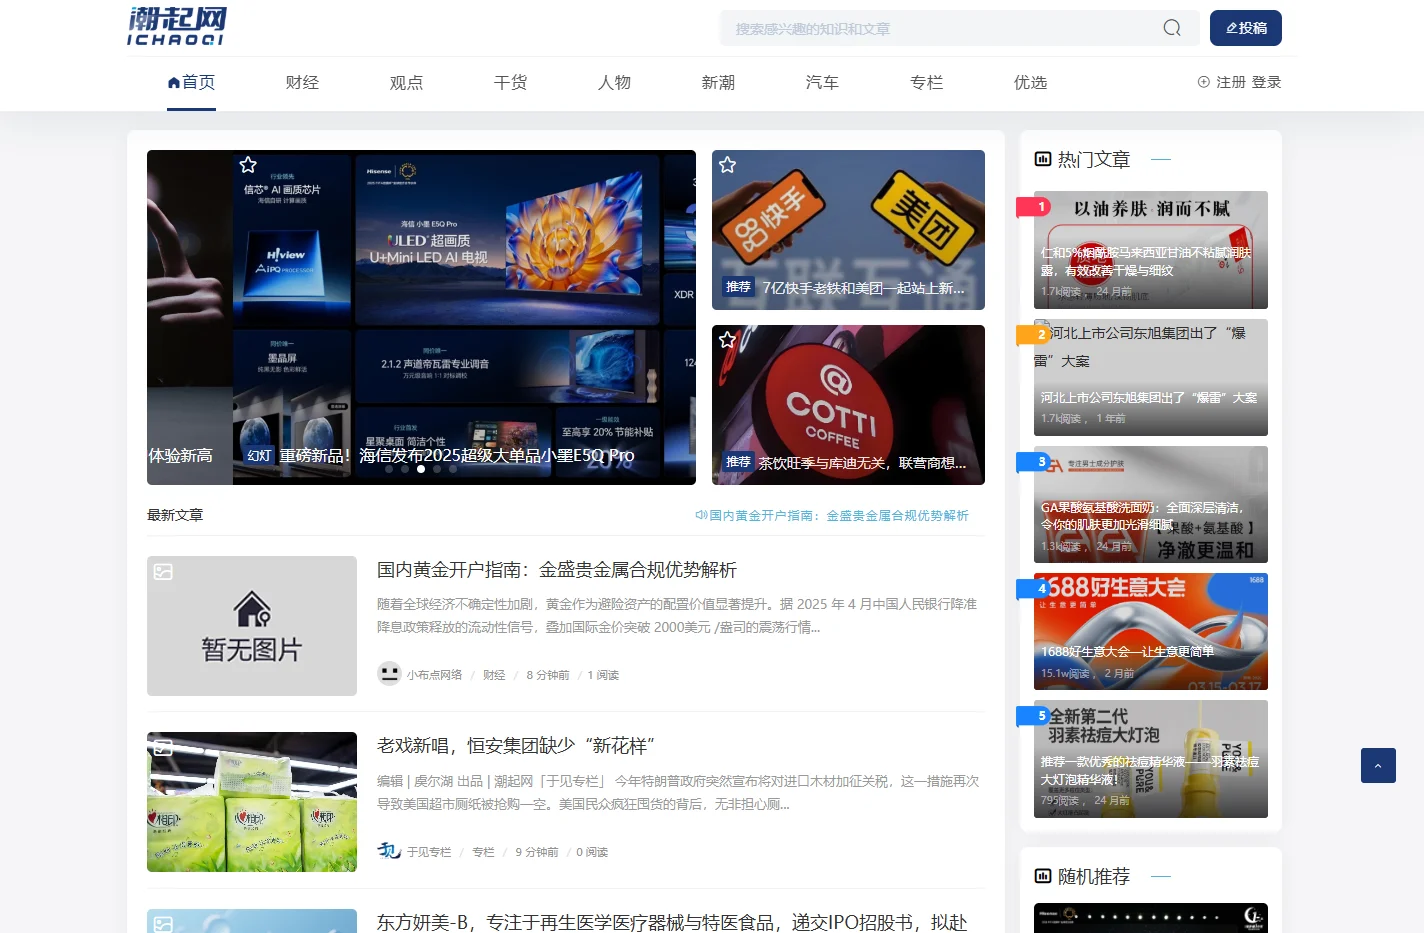Open hot article 2 about 东旭集团爆雷
The height and width of the screenshot is (933, 1424).
(x=1151, y=377)
